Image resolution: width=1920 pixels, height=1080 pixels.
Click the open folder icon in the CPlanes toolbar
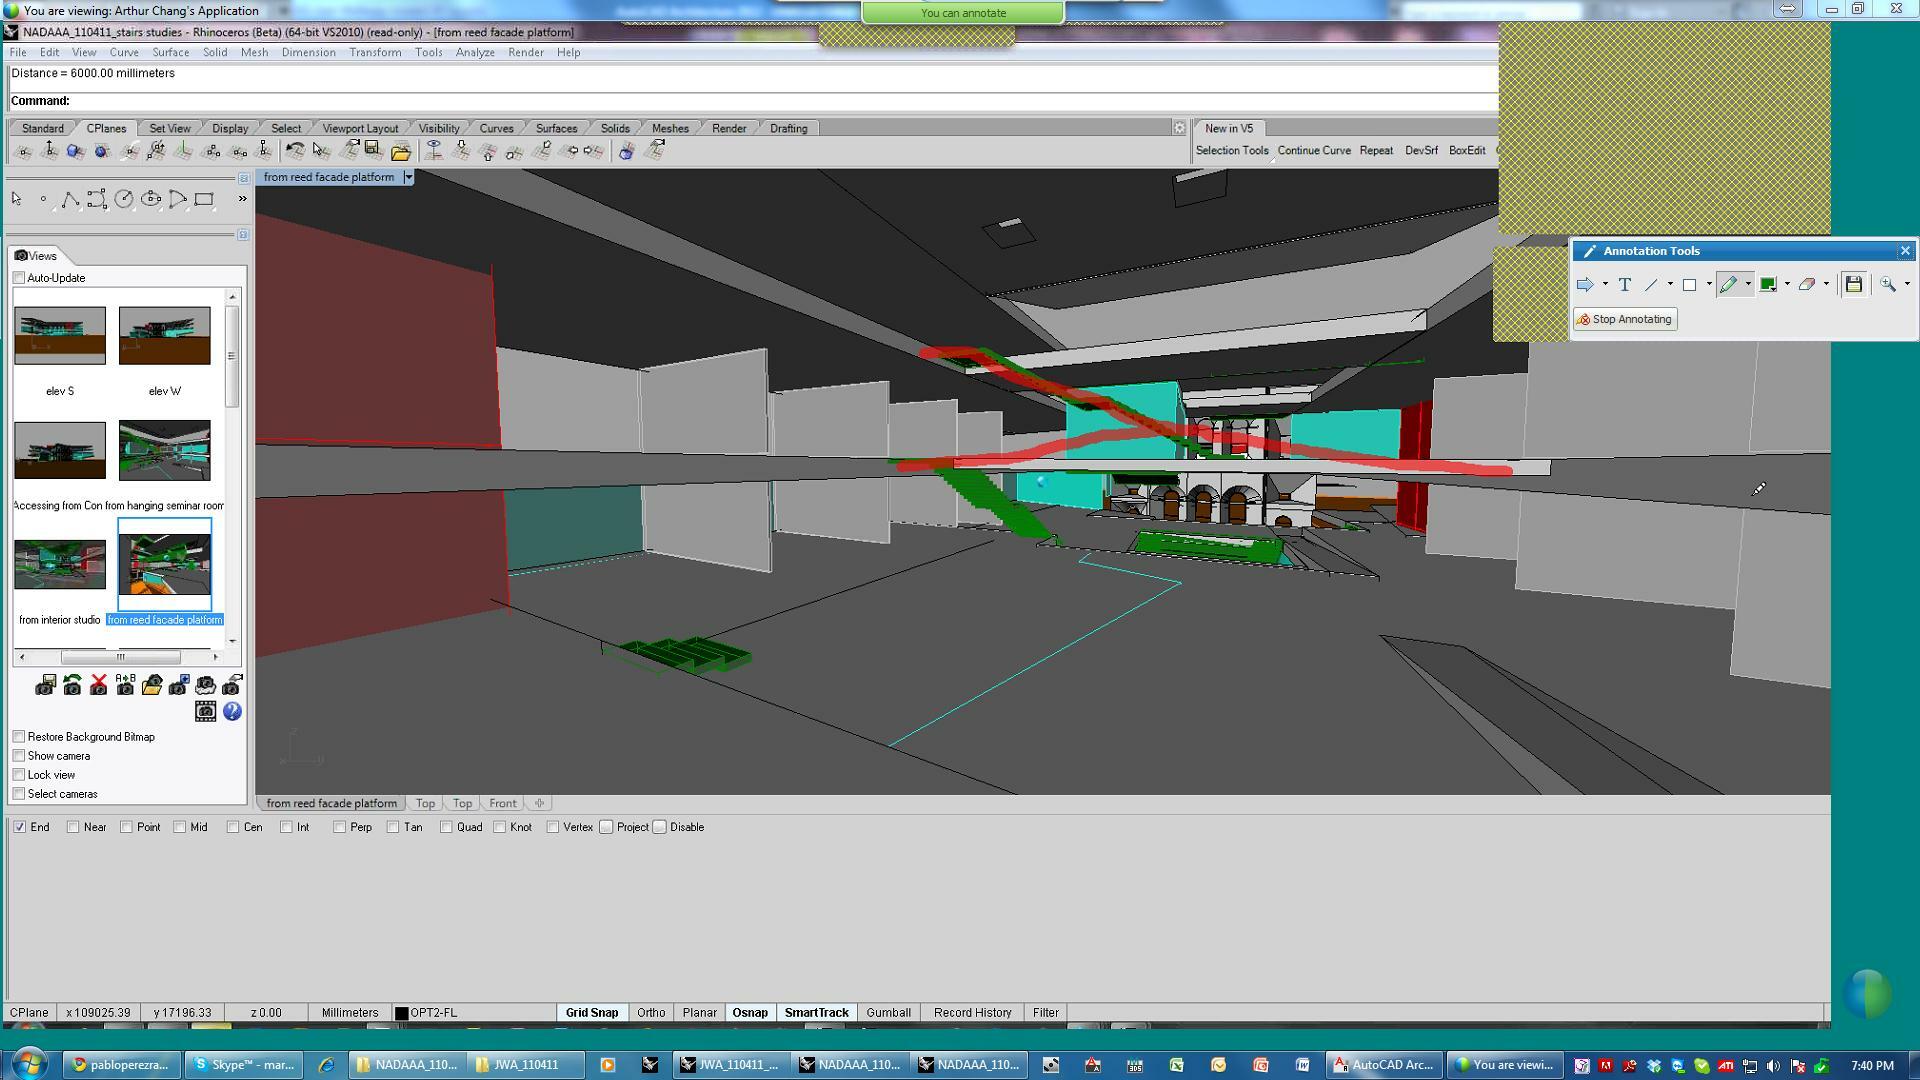401,151
